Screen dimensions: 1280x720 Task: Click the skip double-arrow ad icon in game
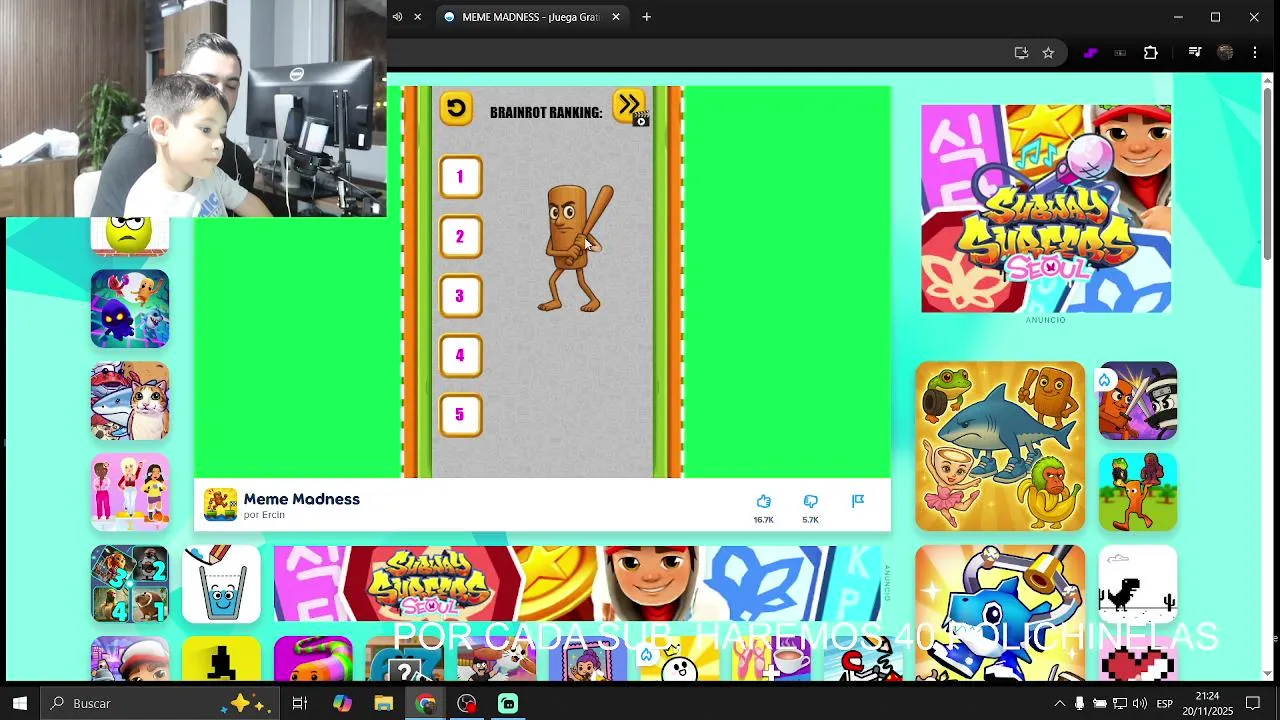630,107
